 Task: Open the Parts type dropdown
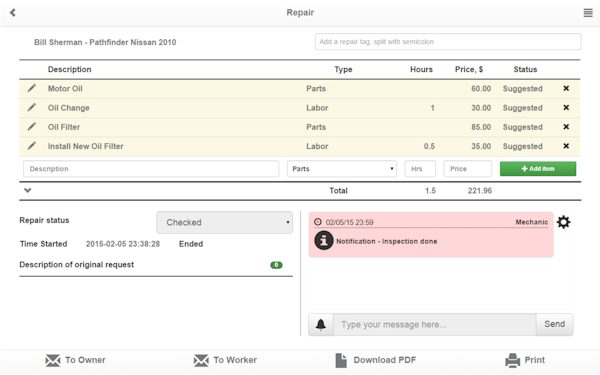coord(342,169)
